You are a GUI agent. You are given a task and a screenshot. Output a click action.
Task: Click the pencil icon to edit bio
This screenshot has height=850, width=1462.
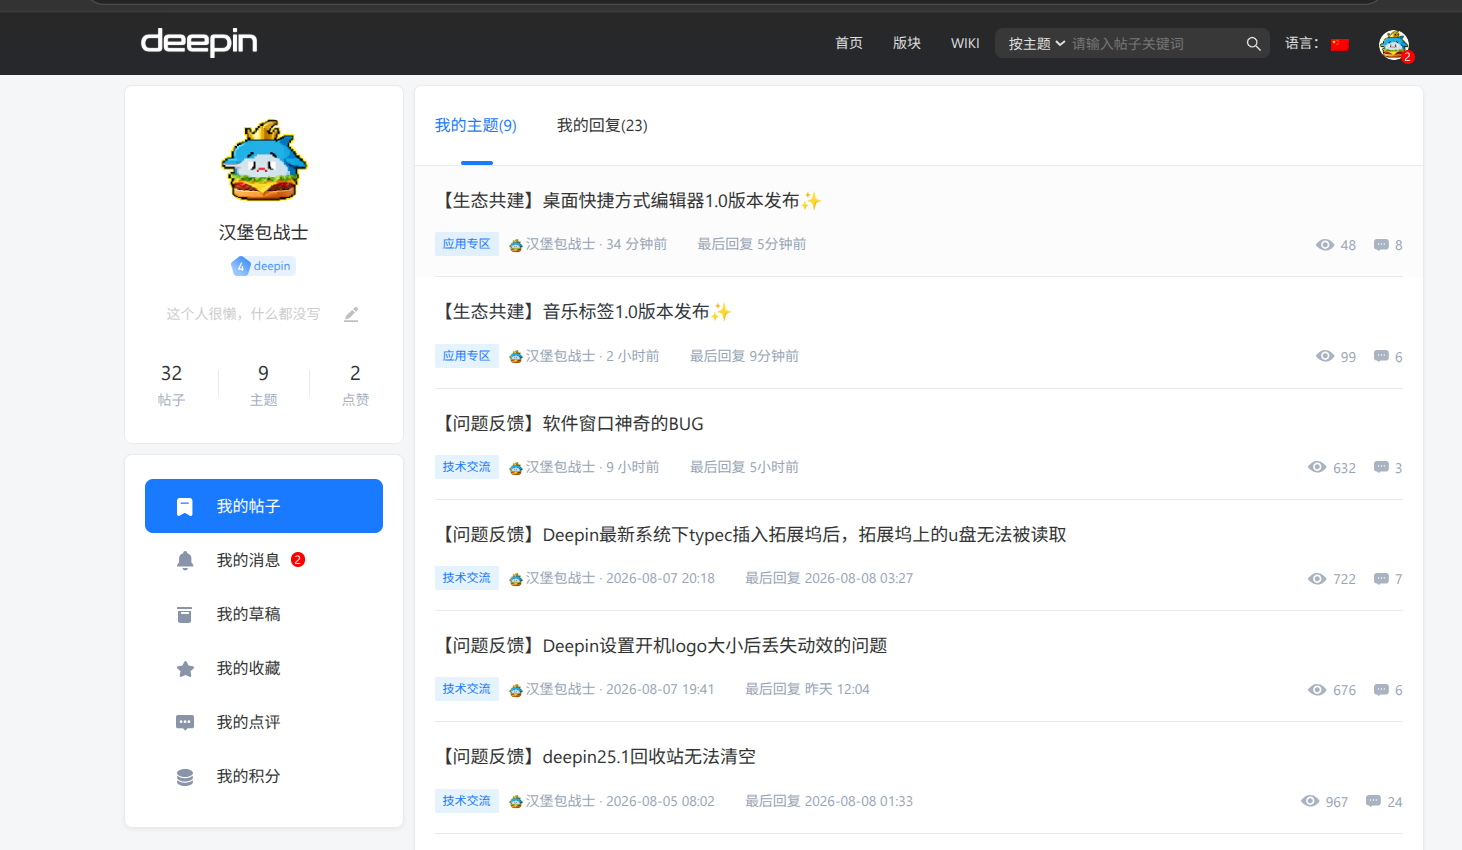pos(351,314)
